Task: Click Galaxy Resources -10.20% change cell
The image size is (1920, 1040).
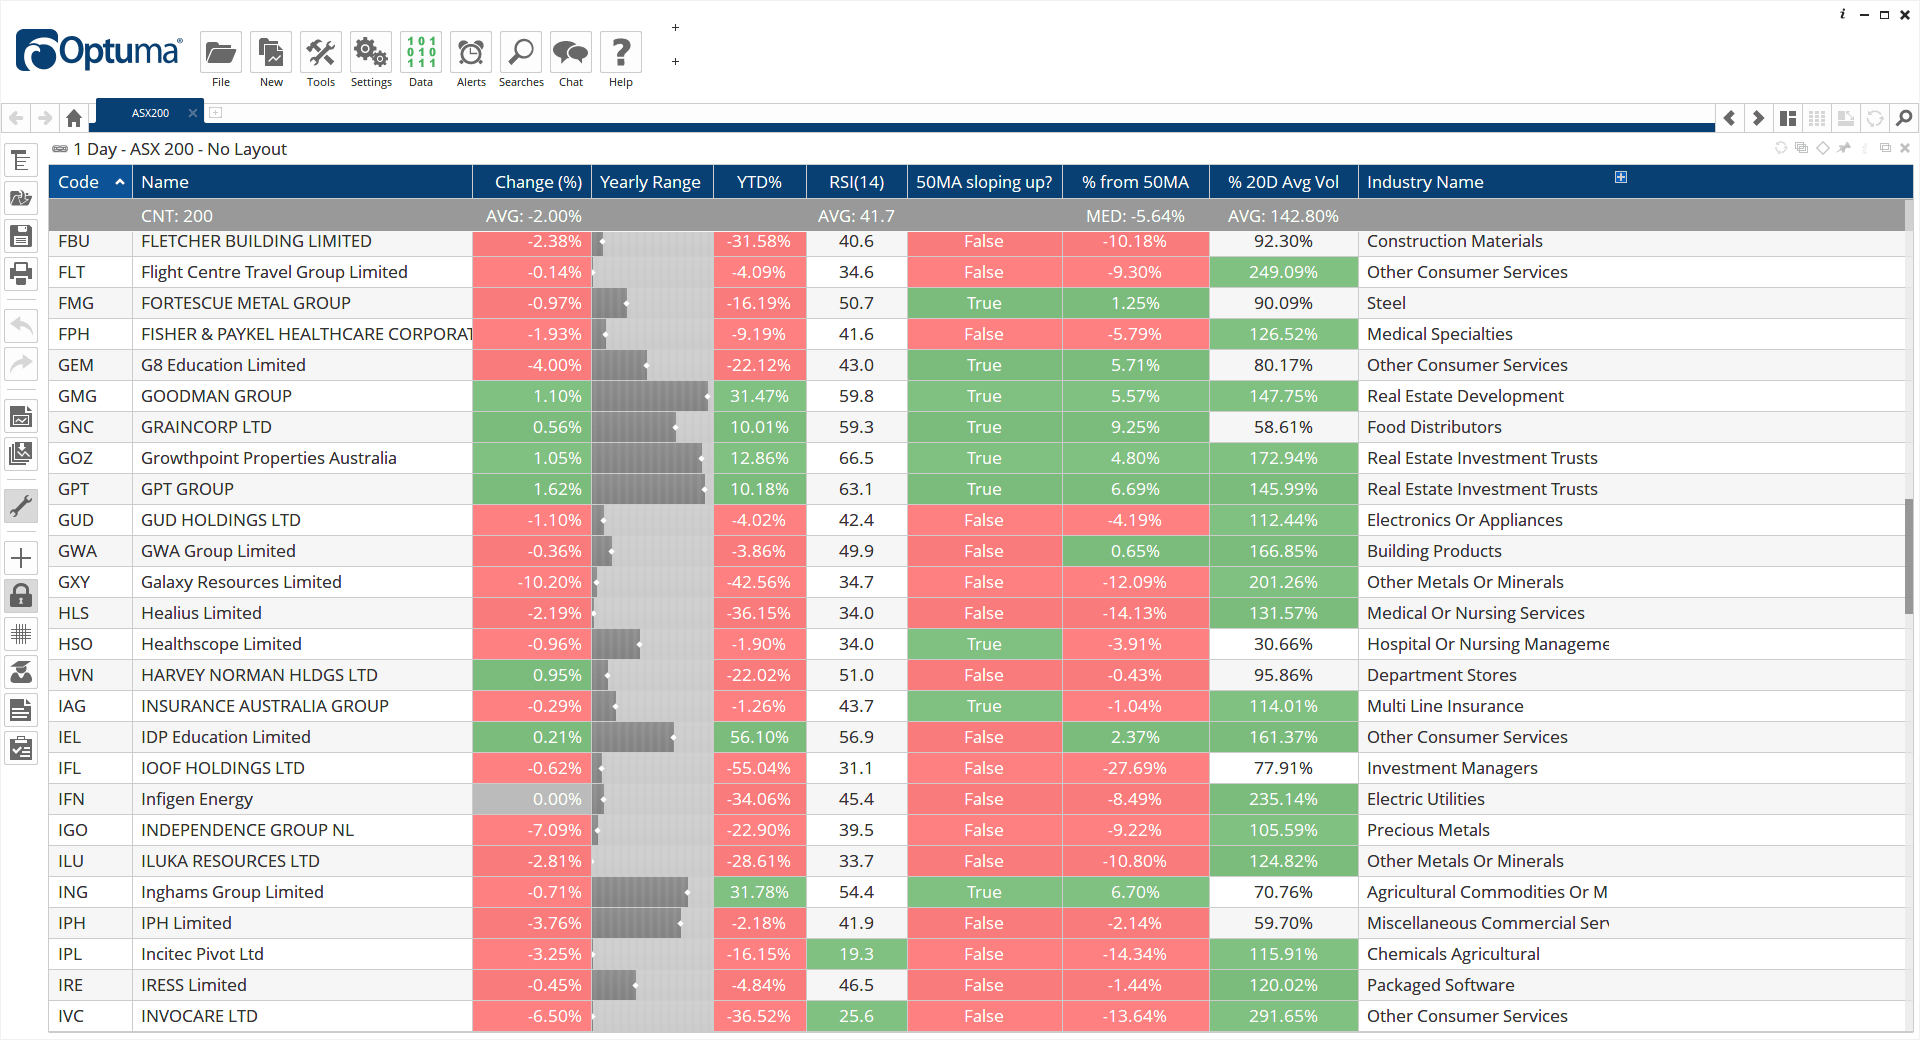Action: (532, 582)
